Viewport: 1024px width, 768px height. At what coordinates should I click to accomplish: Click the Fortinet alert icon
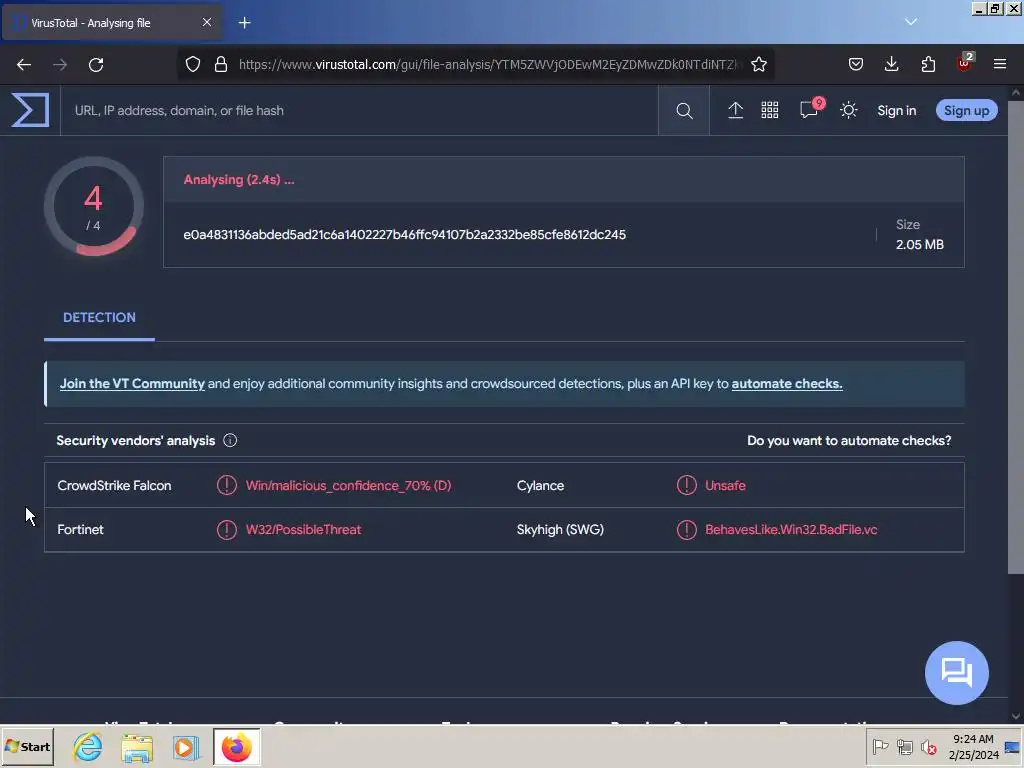[x=227, y=530]
